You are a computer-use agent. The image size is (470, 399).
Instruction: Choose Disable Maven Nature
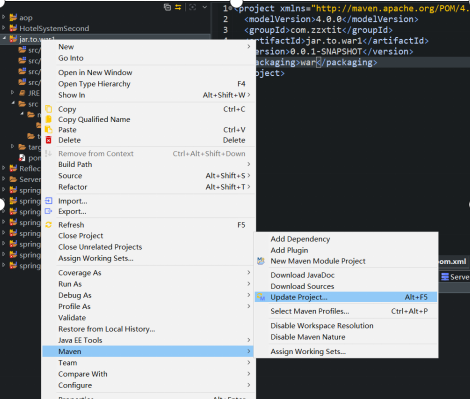click(308, 337)
